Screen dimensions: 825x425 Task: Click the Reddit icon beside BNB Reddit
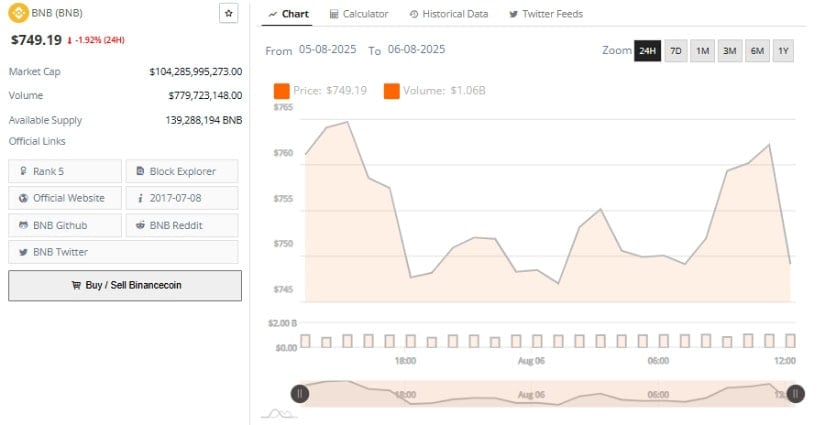(140, 225)
